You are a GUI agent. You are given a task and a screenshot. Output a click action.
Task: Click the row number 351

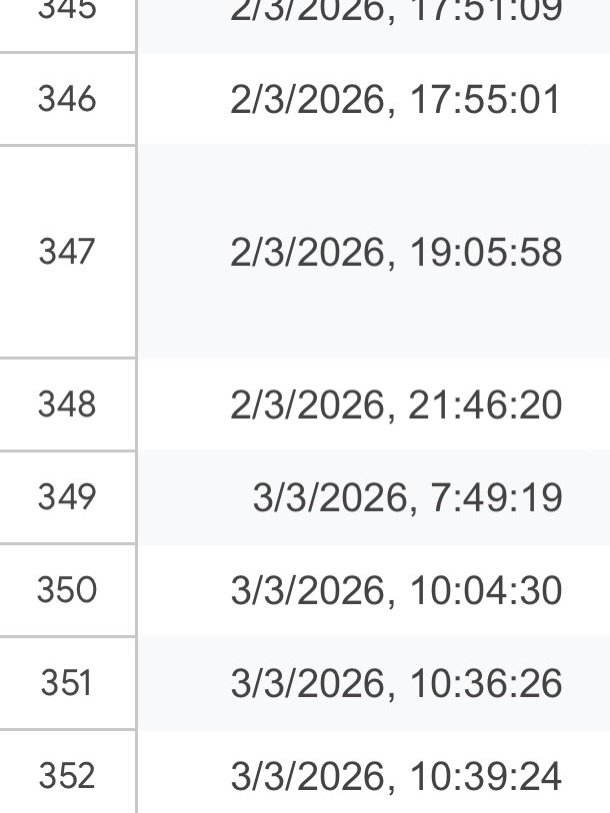[x=67, y=683]
